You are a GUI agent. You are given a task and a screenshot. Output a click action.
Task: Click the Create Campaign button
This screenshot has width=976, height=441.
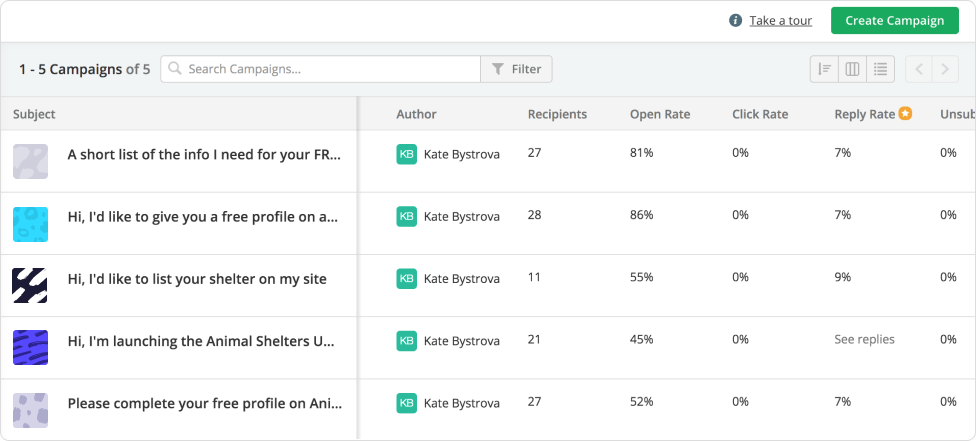click(x=894, y=21)
